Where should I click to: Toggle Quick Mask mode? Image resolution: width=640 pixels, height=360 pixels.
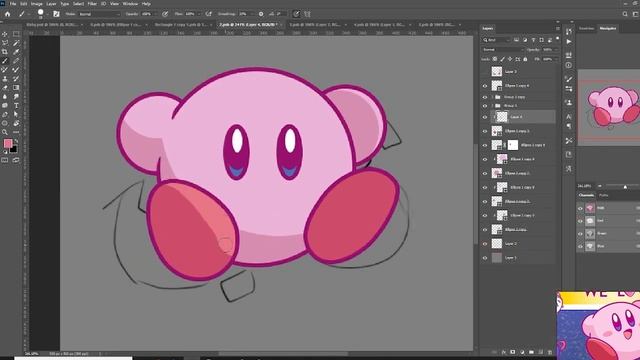(5, 160)
